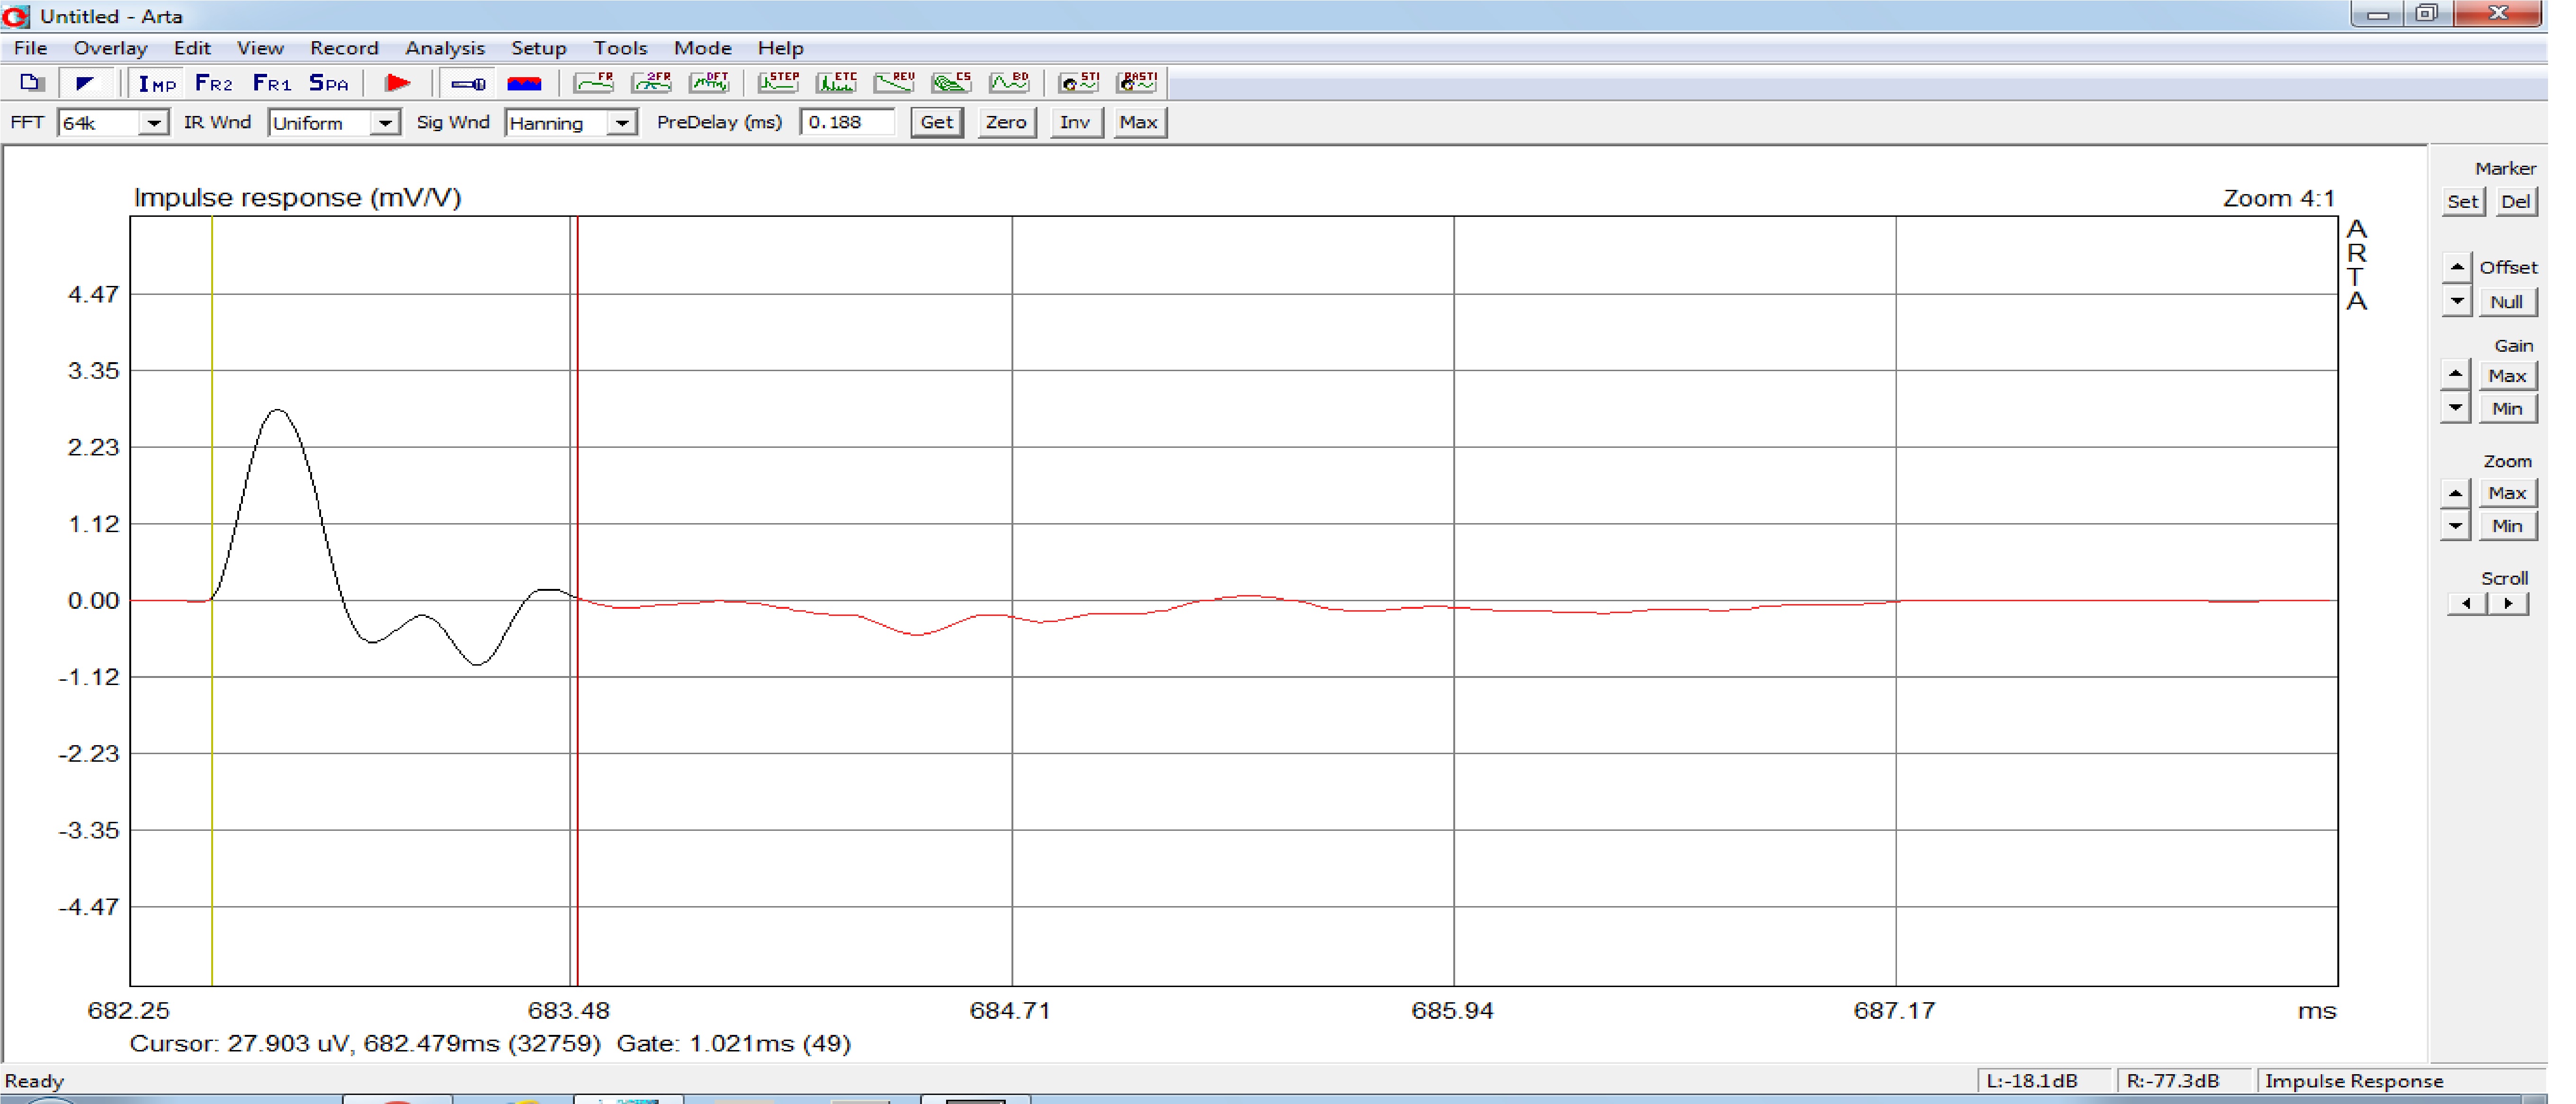The width and height of the screenshot is (2576, 1104).
Task: Start recording with the red play icon
Action: point(398,83)
